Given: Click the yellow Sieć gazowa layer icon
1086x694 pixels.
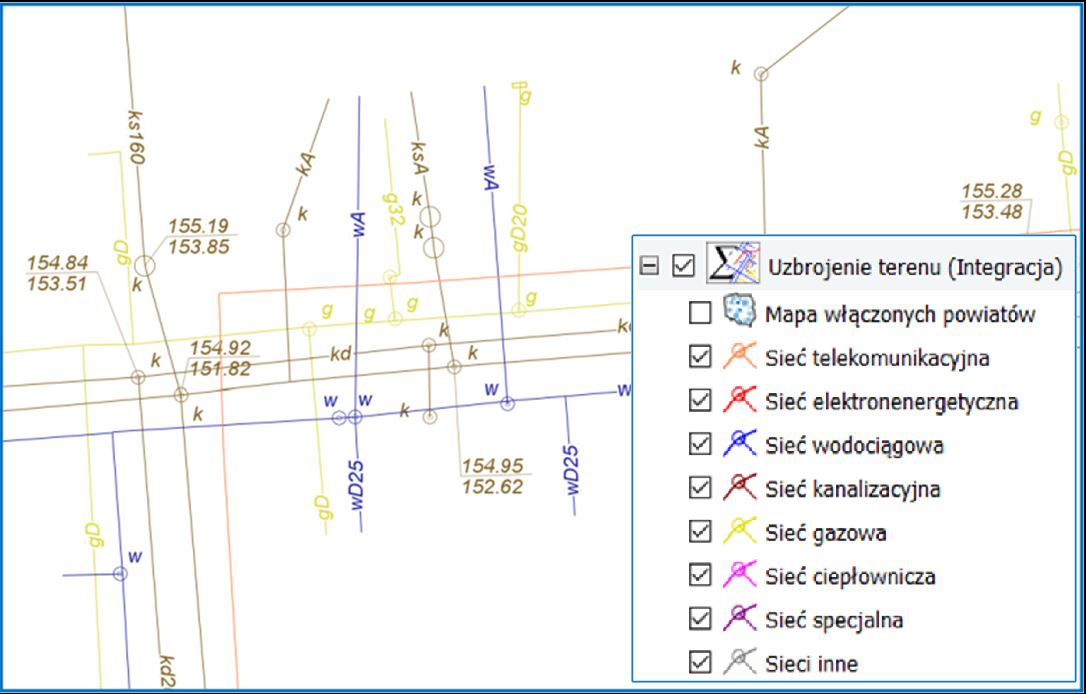Looking at the screenshot, I should pyautogui.click(x=737, y=533).
